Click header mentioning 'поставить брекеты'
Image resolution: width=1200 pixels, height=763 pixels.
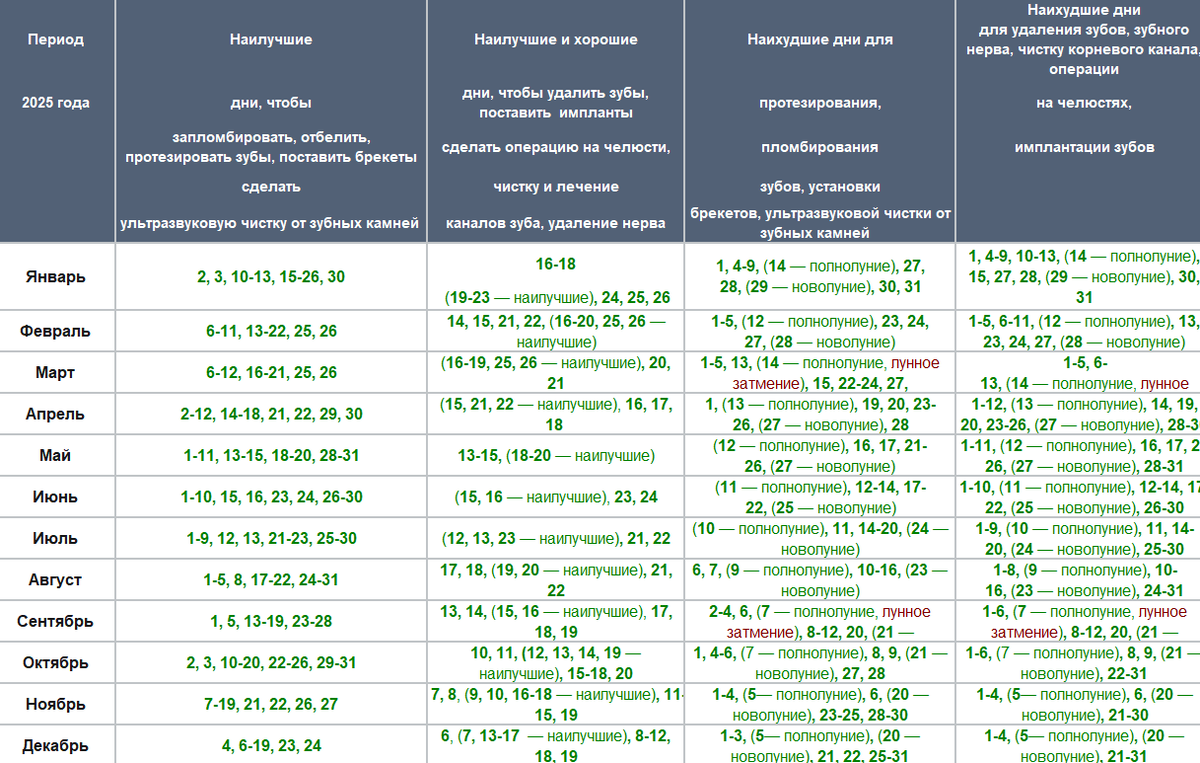(x=270, y=120)
